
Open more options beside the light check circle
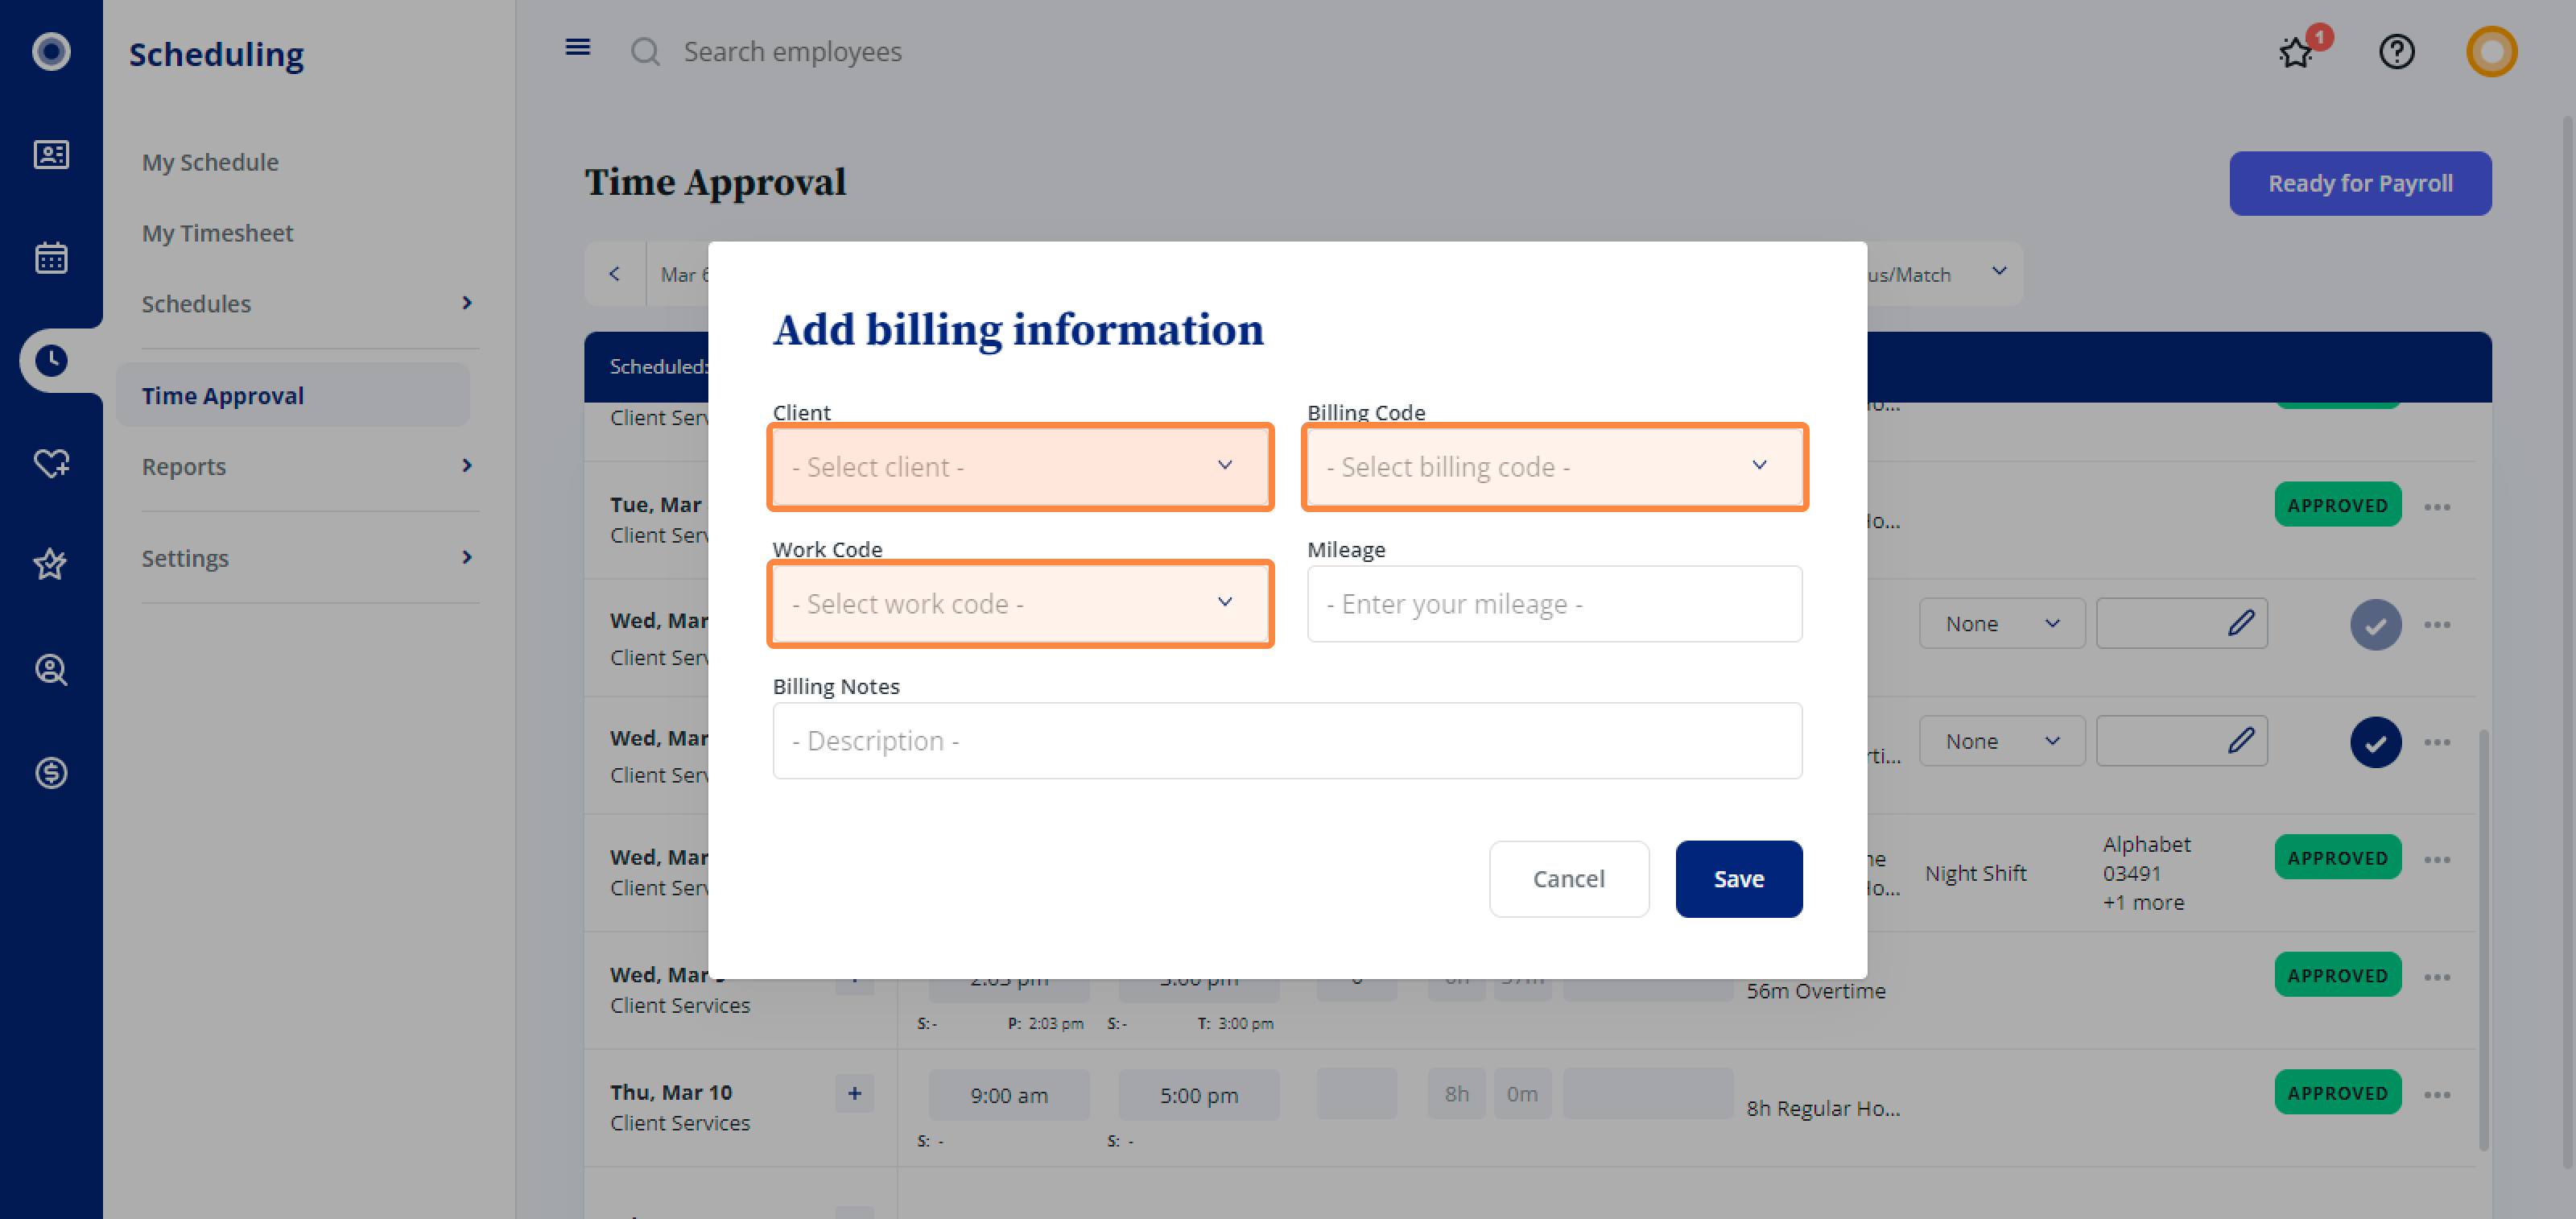point(2437,625)
